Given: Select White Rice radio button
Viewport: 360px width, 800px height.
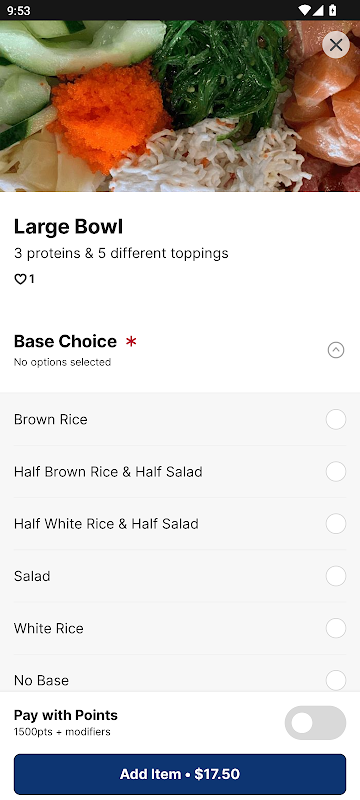Looking at the screenshot, I should point(336,628).
